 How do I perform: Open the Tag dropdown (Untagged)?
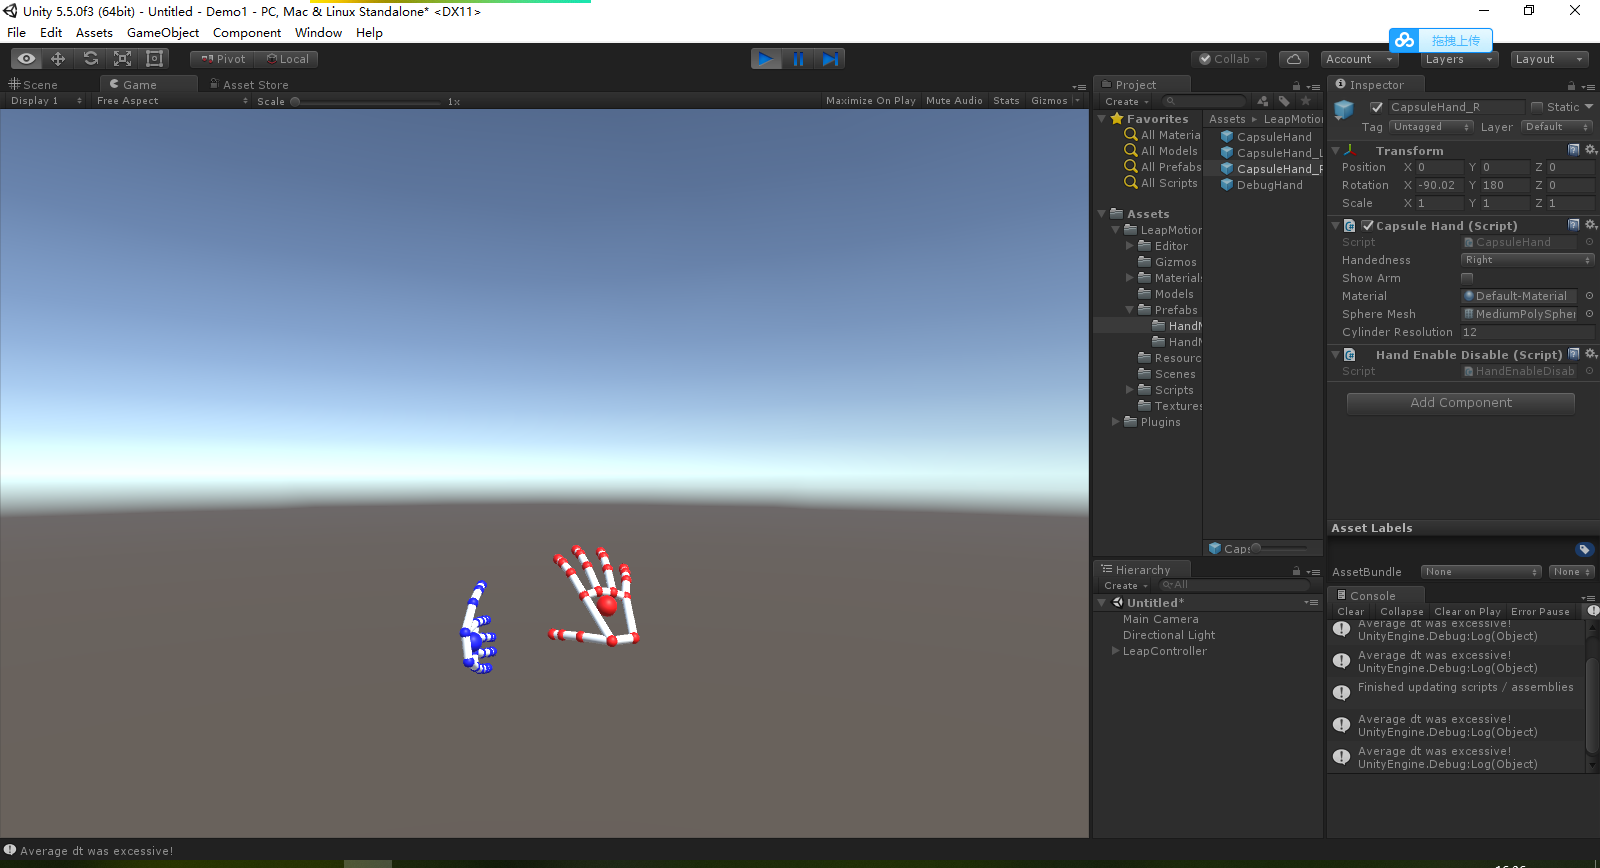1431,127
